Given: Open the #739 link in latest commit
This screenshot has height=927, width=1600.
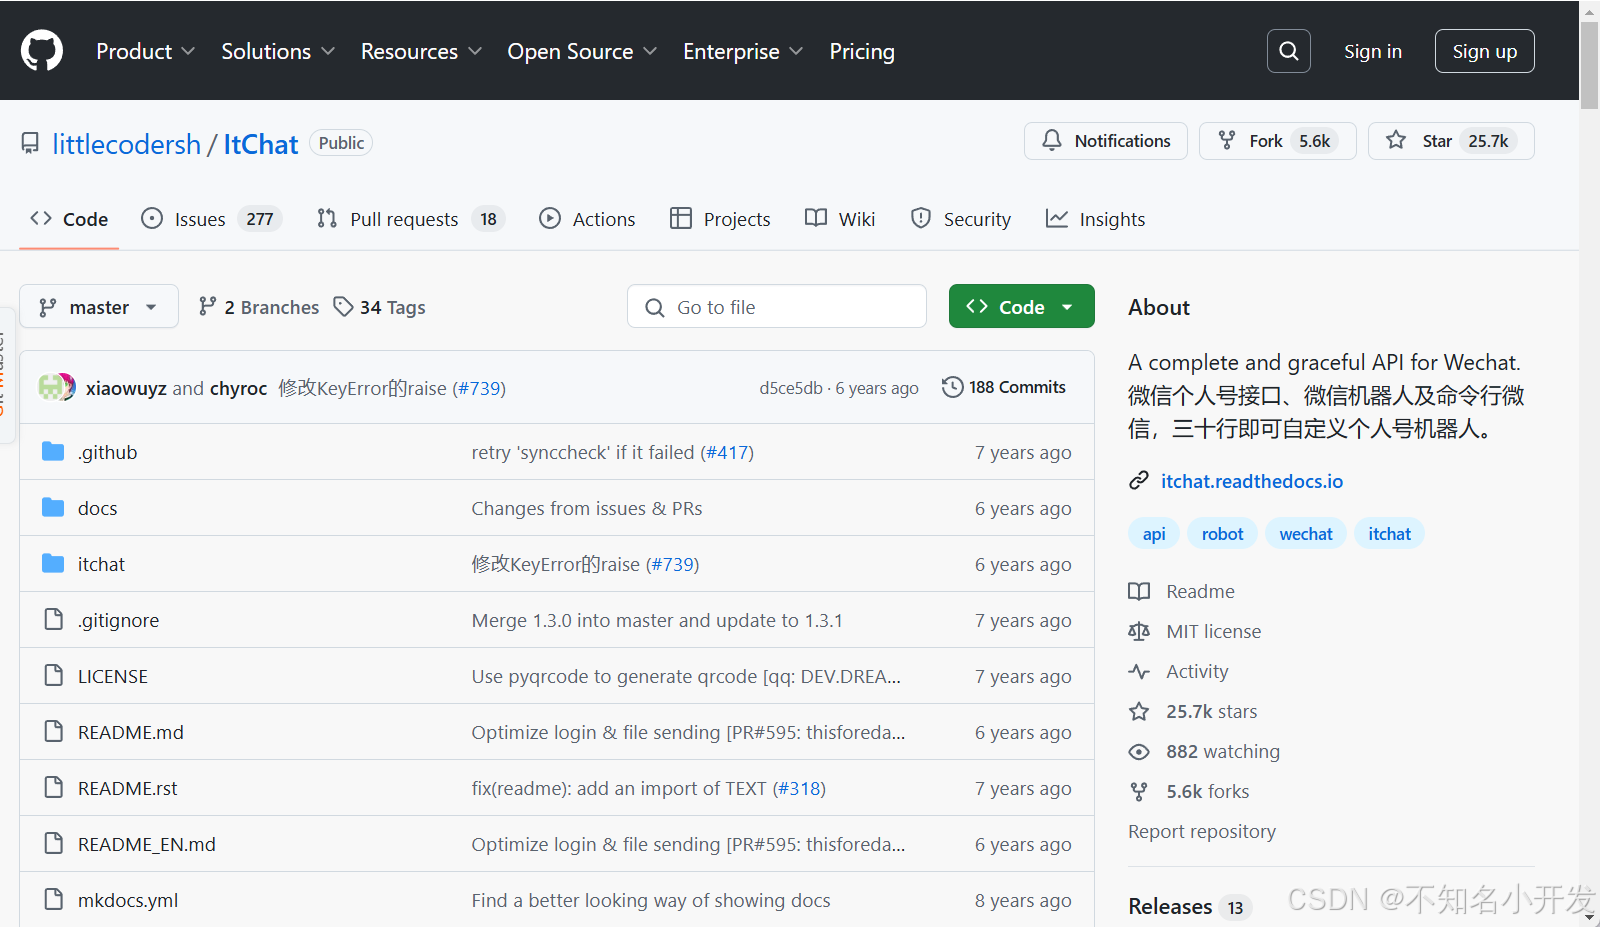Looking at the screenshot, I should [479, 388].
